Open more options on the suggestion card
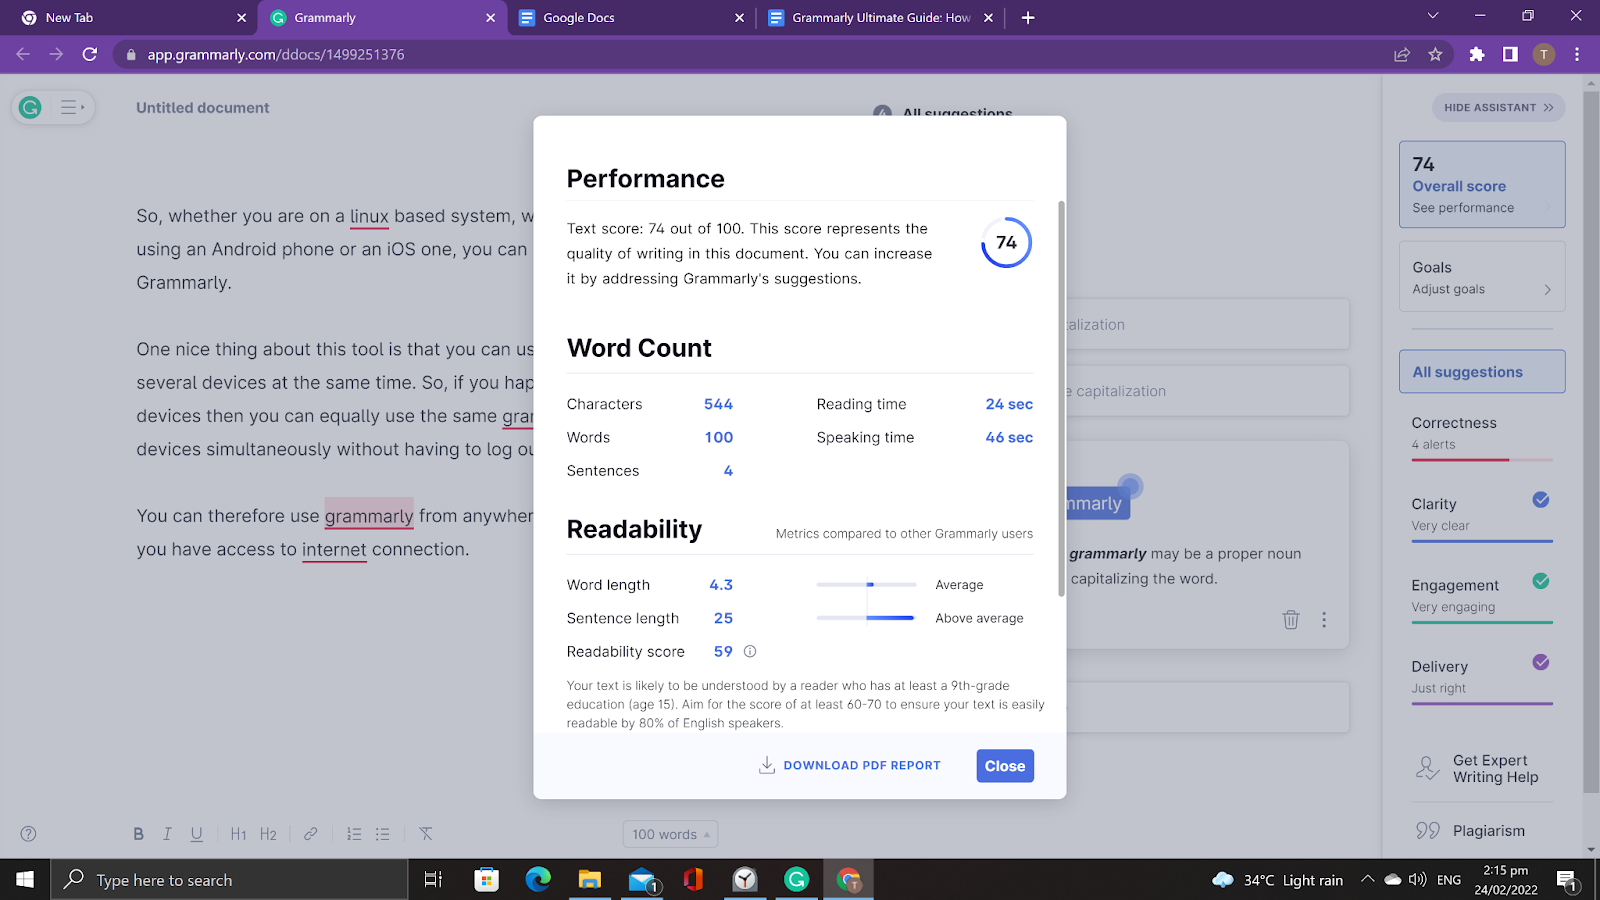The image size is (1600, 900). tap(1324, 620)
